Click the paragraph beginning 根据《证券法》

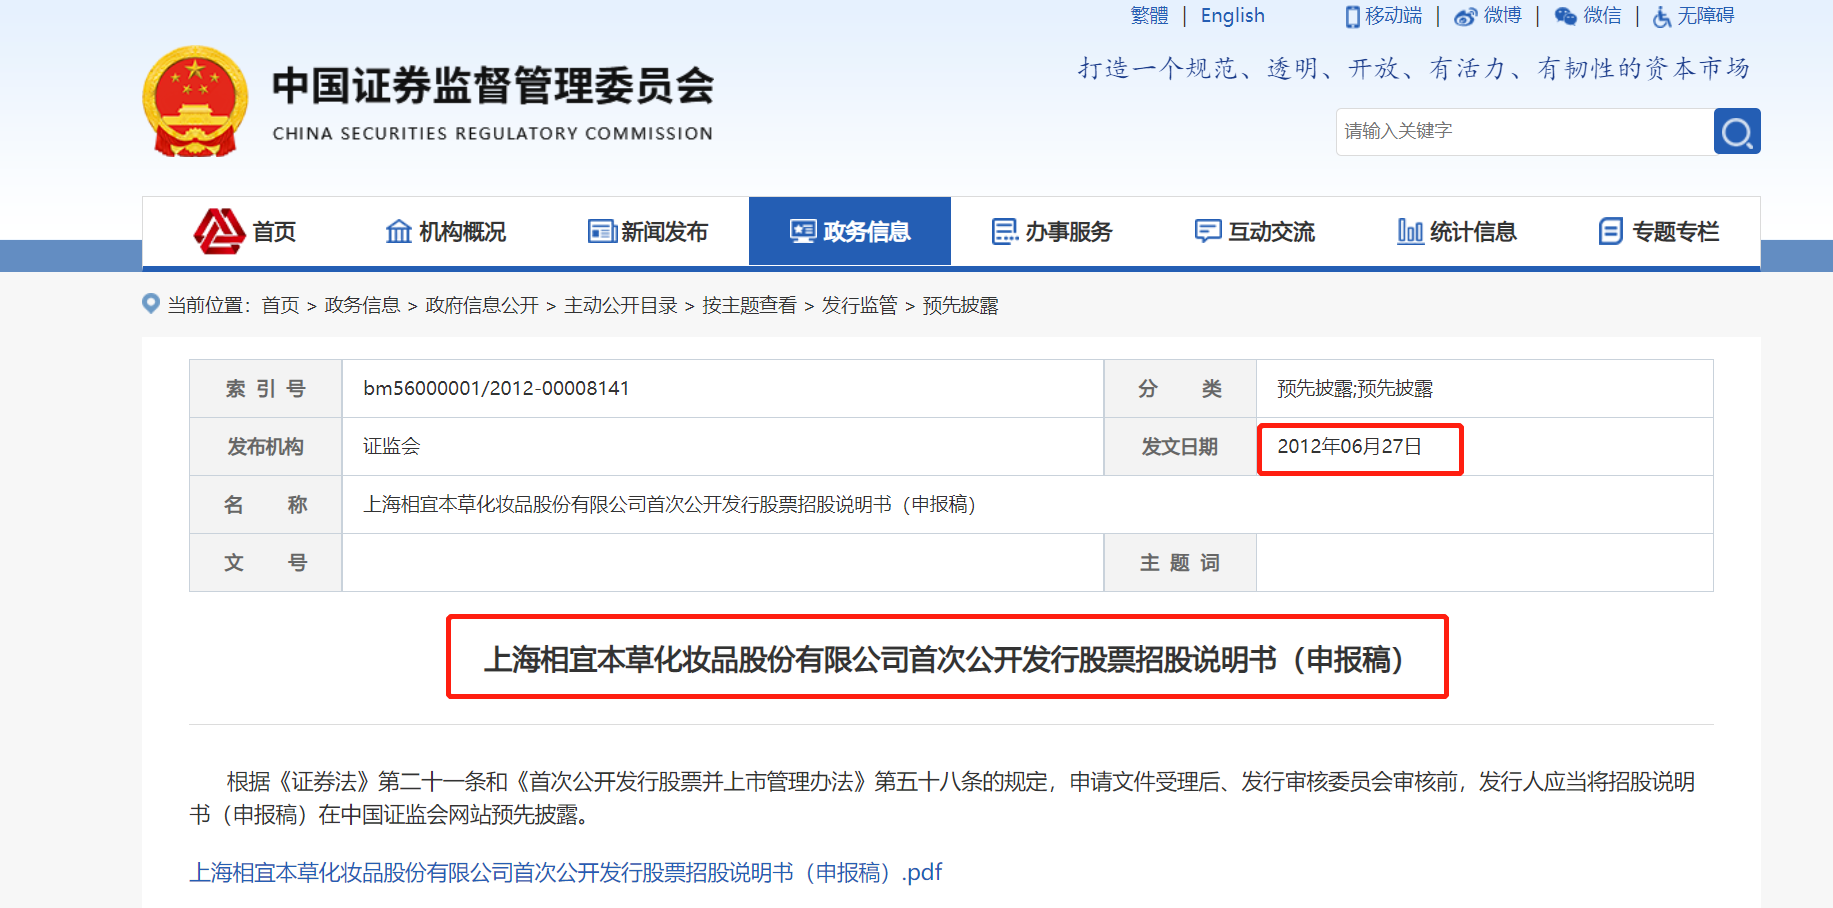(942, 798)
